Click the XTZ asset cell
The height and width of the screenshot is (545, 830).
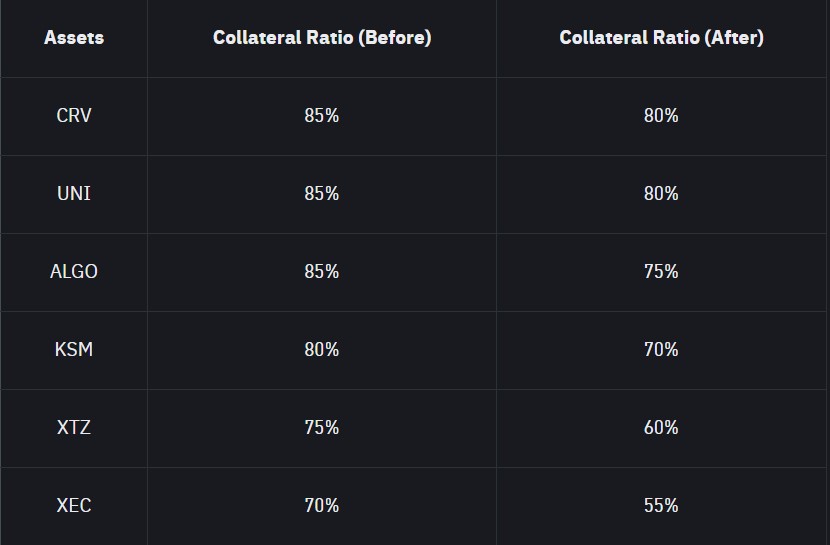[74, 428]
